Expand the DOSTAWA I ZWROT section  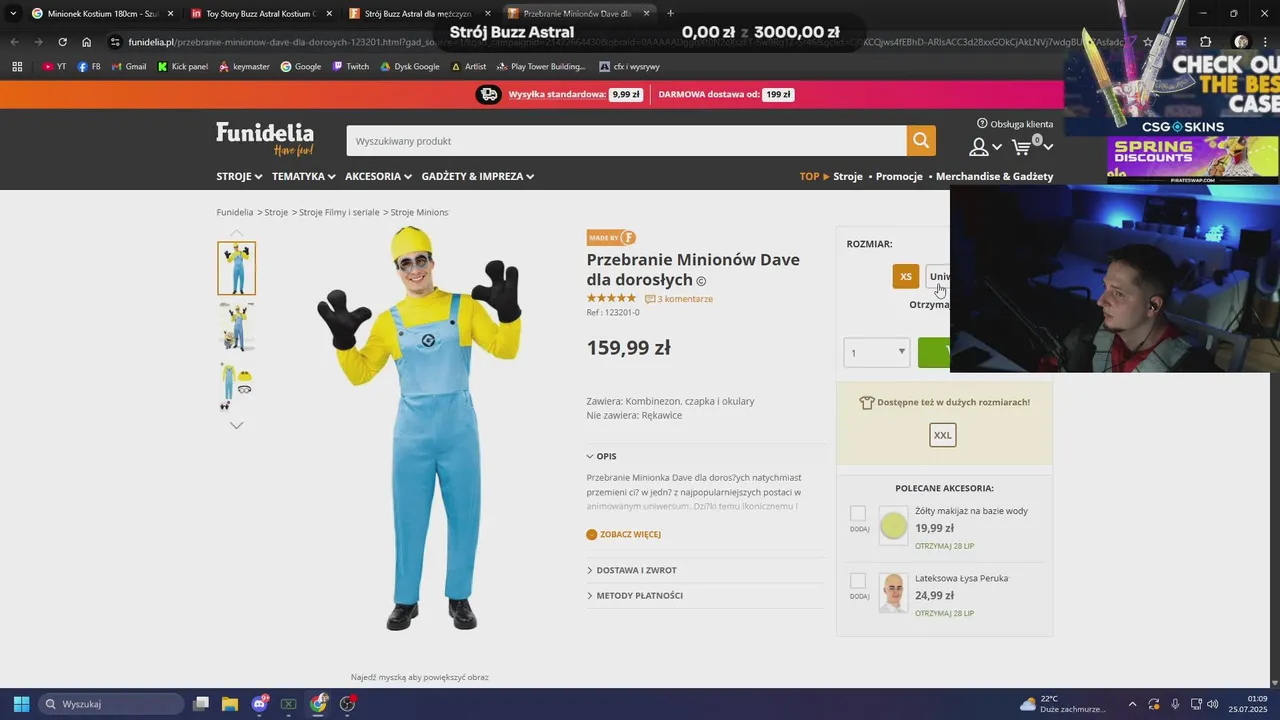point(632,570)
